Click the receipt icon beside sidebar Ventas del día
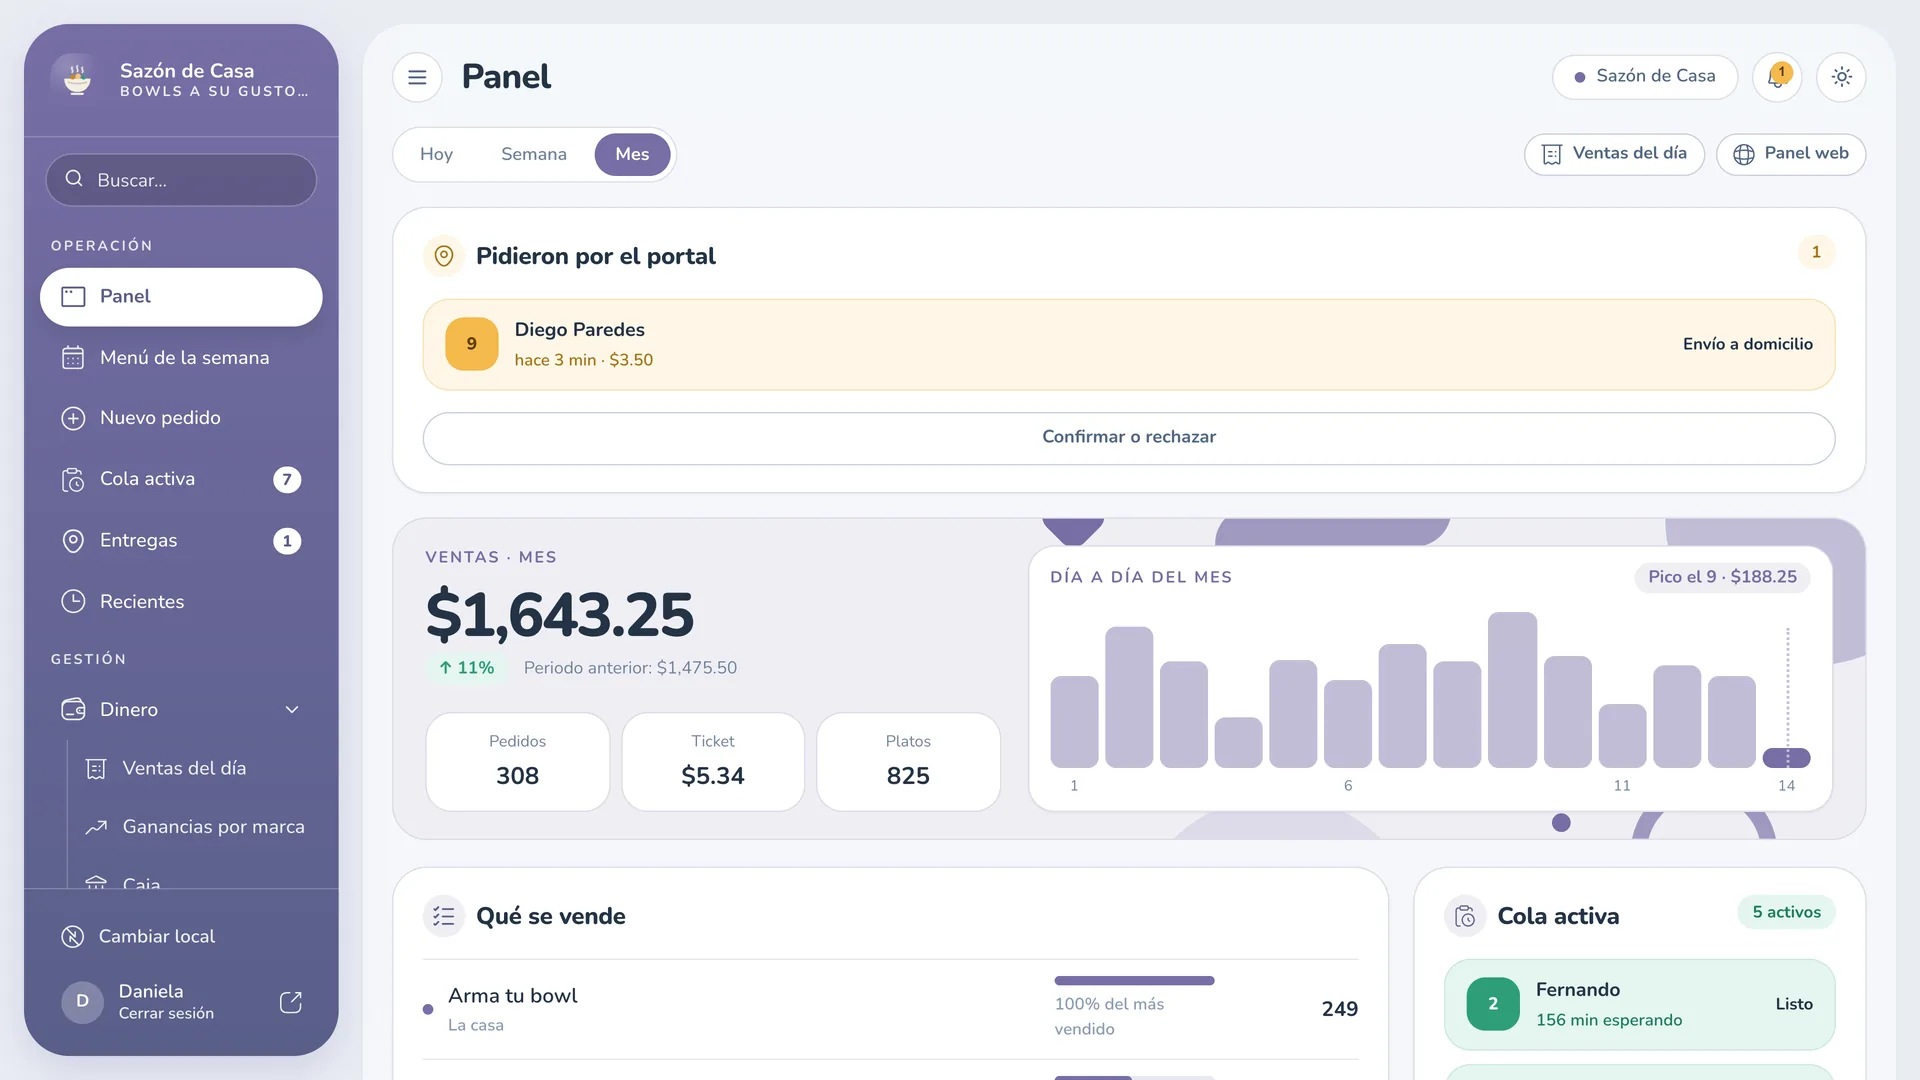 [96, 769]
